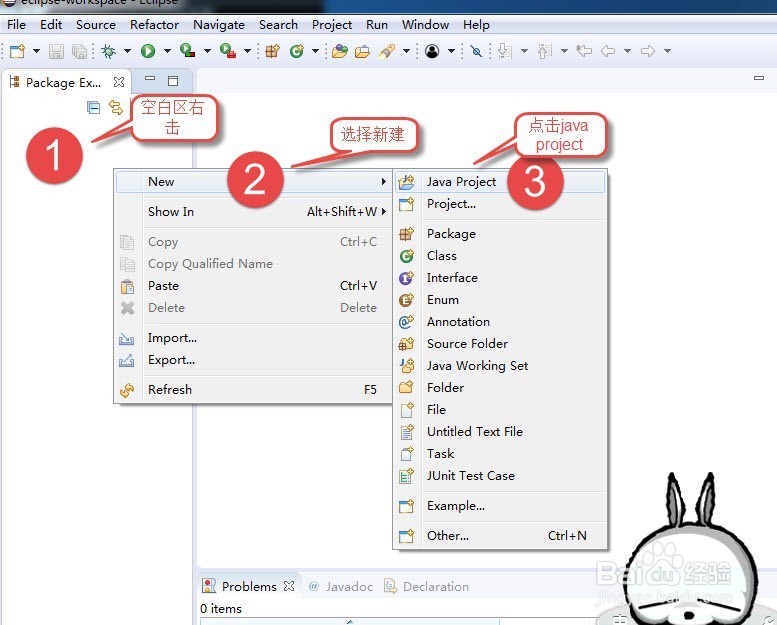The width and height of the screenshot is (777, 625).
Task: Choose Java Project from New submenu
Action: click(x=500, y=182)
